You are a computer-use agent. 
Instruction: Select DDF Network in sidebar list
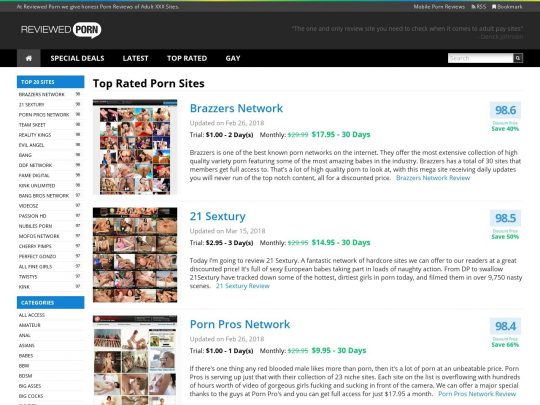pos(35,165)
